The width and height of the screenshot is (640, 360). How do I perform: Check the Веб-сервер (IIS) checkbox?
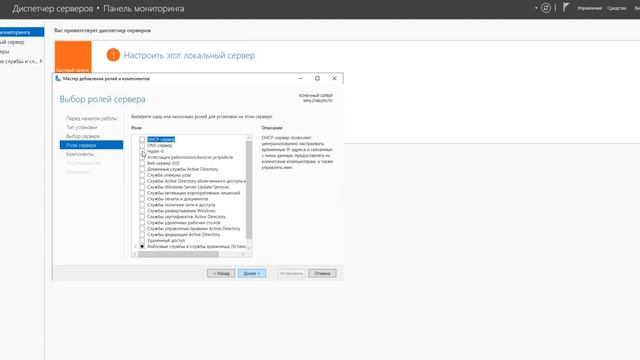pyautogui.click(x=142, y=163)
